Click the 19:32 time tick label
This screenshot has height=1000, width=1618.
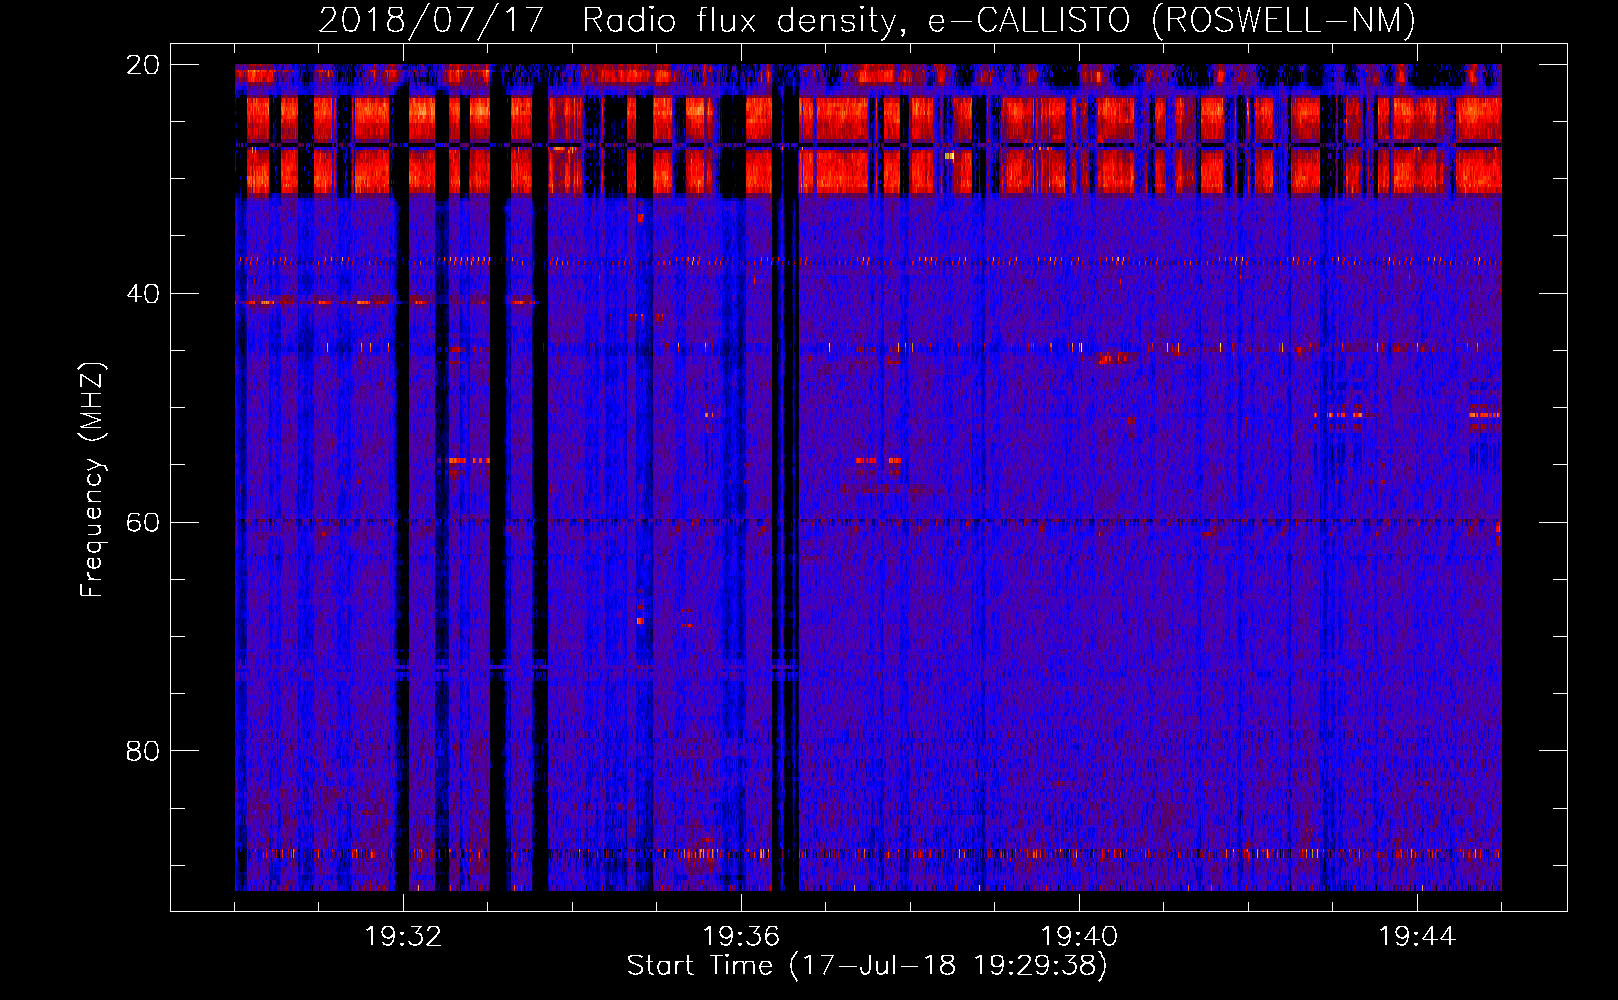(403, 937)
